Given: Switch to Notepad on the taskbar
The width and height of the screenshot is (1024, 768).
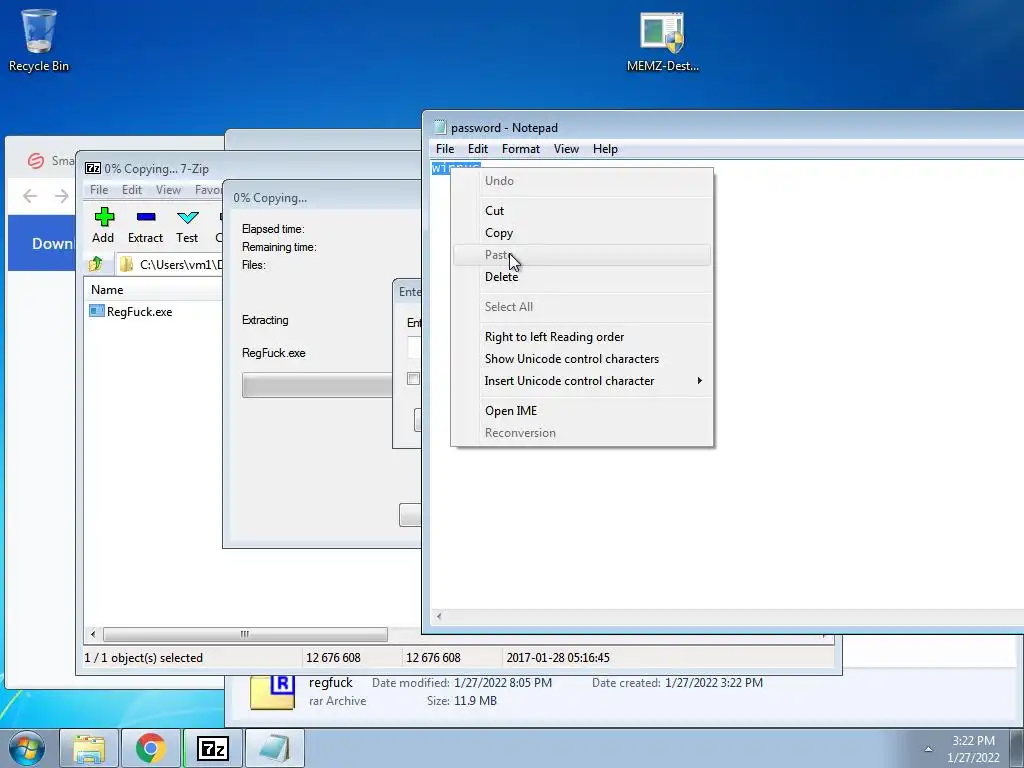Looking at the screenshot, I should click(275, 748).
